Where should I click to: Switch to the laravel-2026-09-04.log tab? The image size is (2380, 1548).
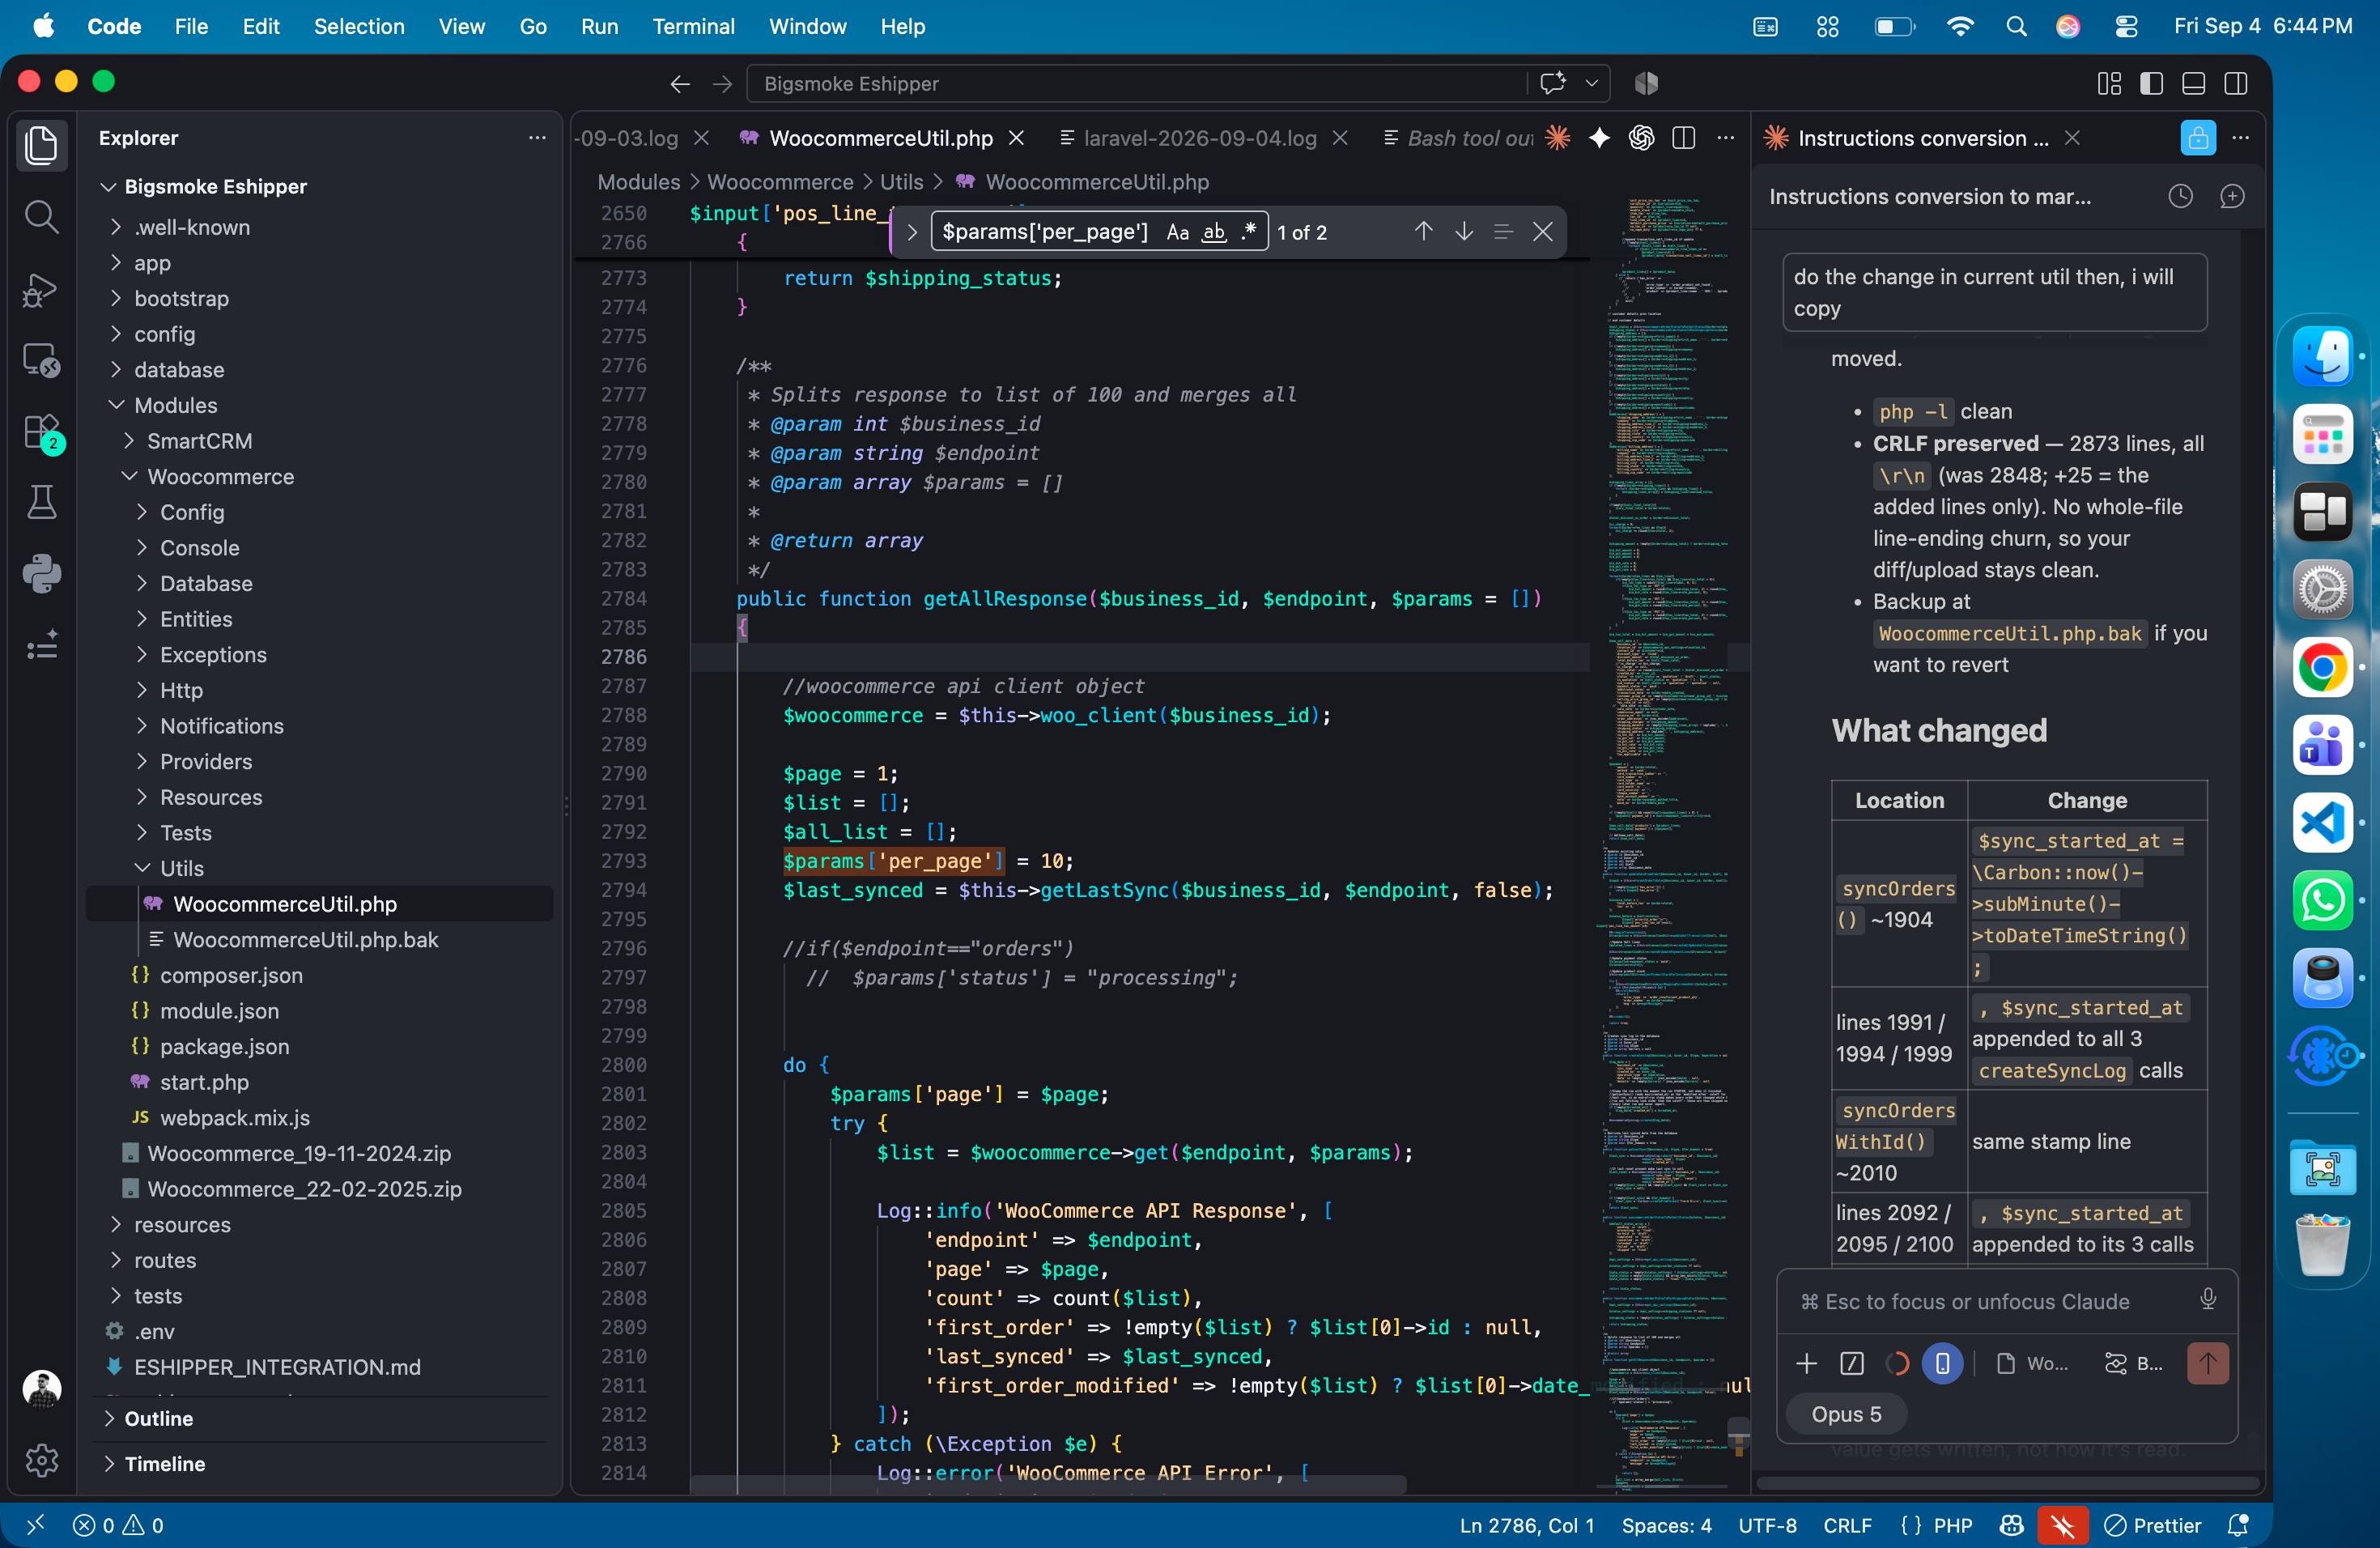[x=1199, y=138]
